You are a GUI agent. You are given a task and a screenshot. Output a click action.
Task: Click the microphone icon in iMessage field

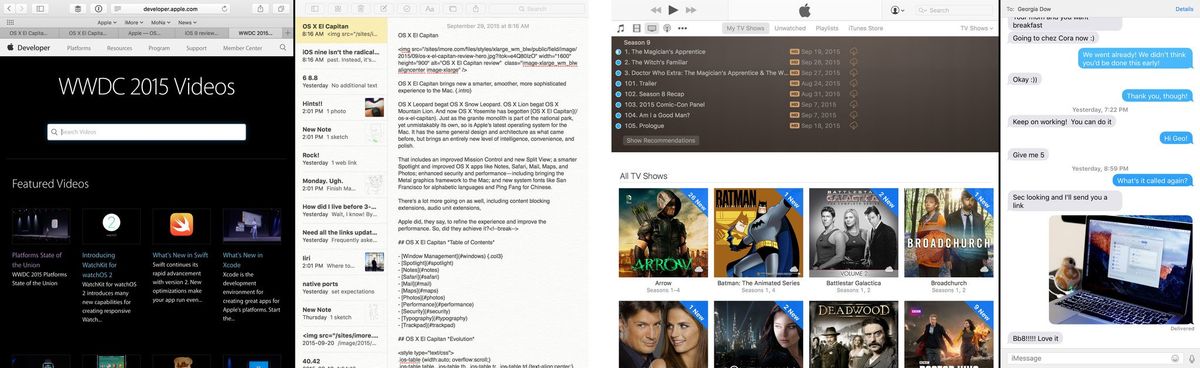[1191, 357]
